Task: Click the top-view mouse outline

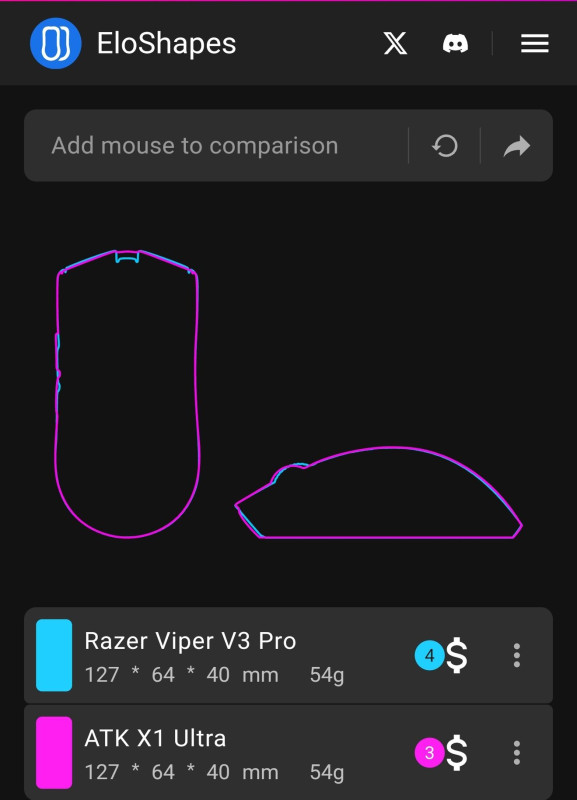Action: coord(127,393)
